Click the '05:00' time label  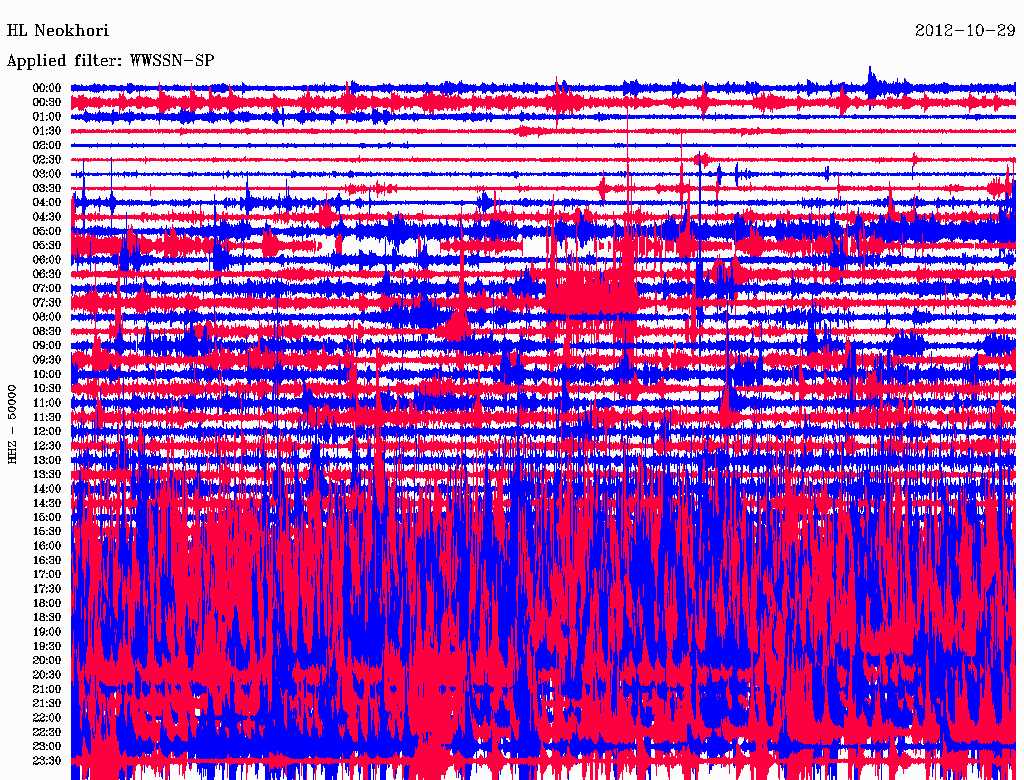tap(47, 231)
